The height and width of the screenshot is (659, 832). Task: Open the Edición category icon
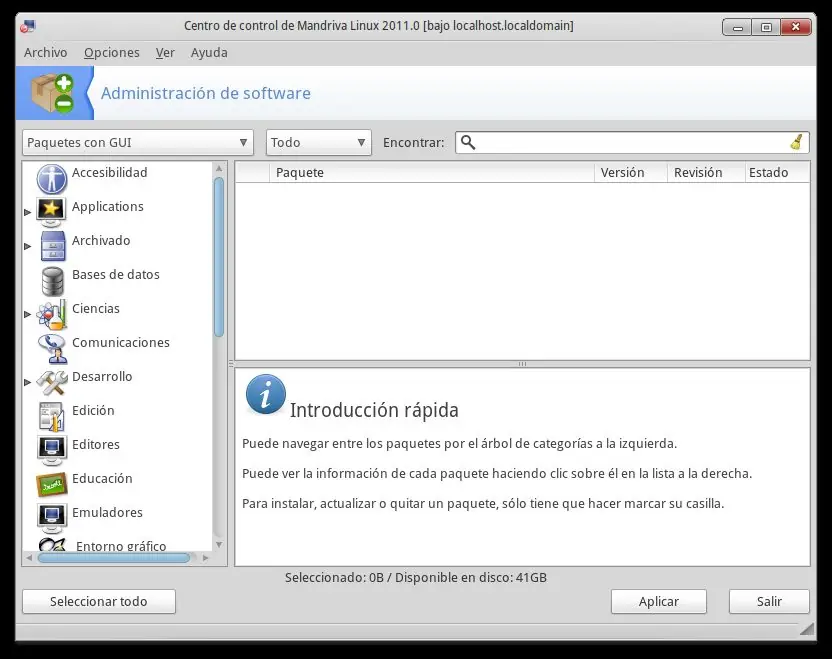click(x=51, y=410)
